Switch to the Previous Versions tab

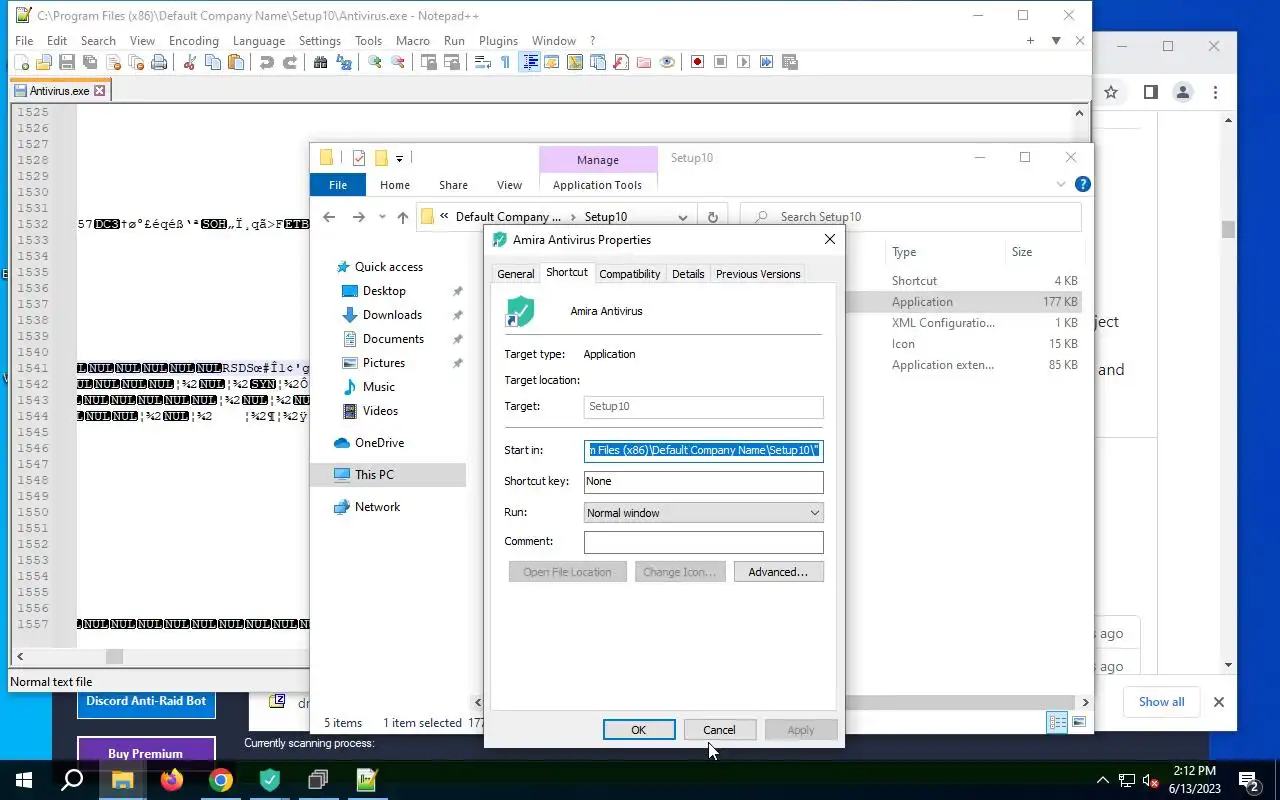(758, 274)
